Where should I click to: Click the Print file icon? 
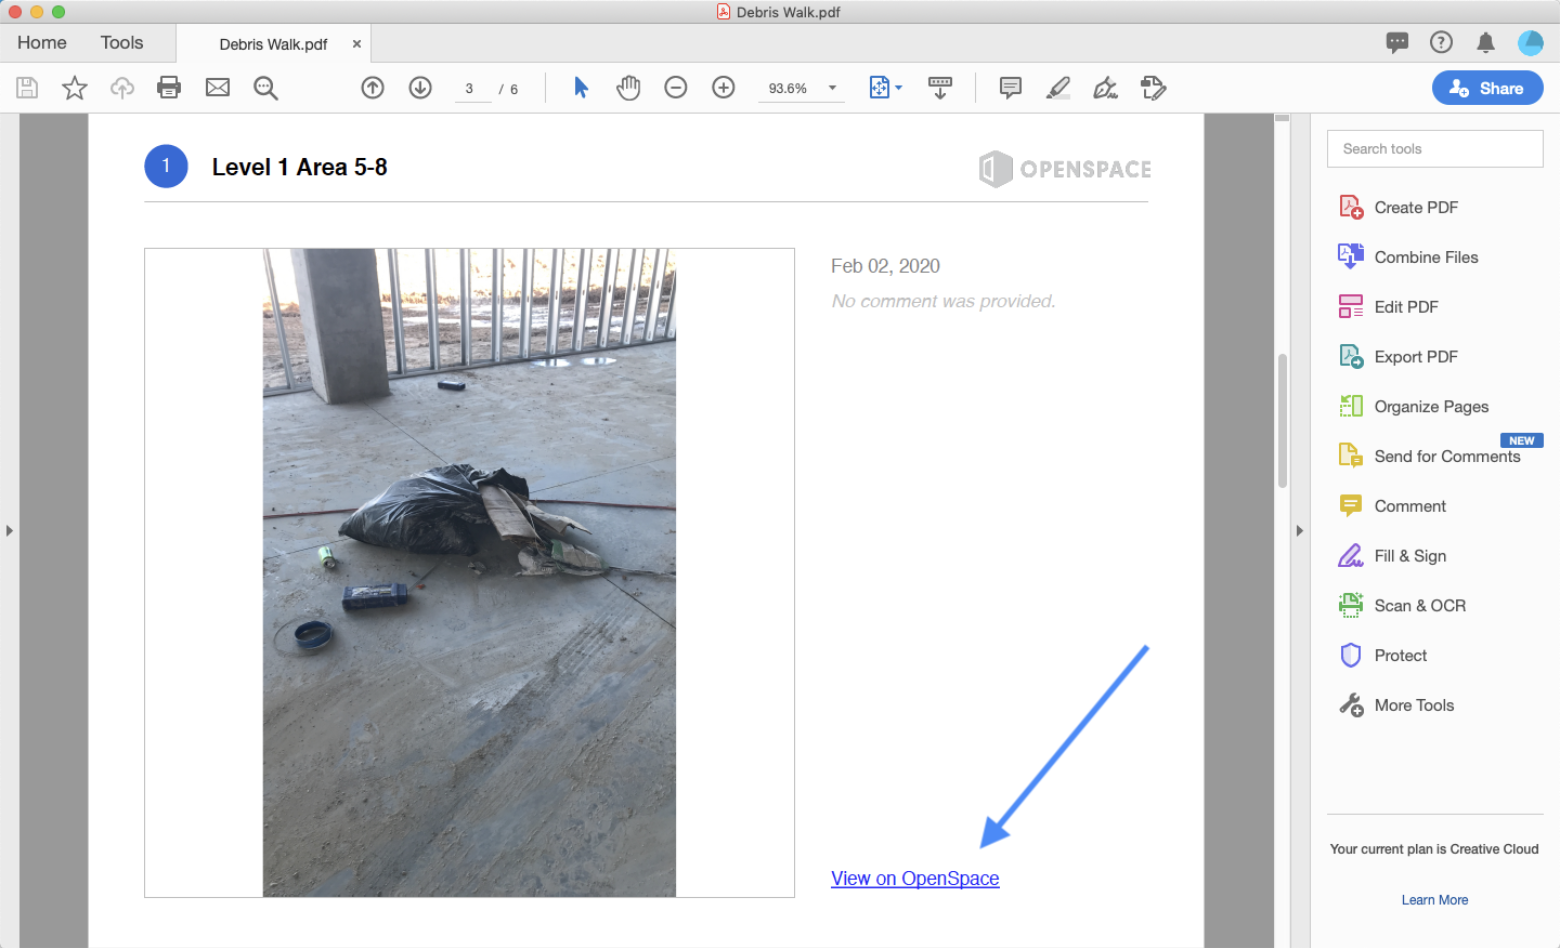[169, 88]
